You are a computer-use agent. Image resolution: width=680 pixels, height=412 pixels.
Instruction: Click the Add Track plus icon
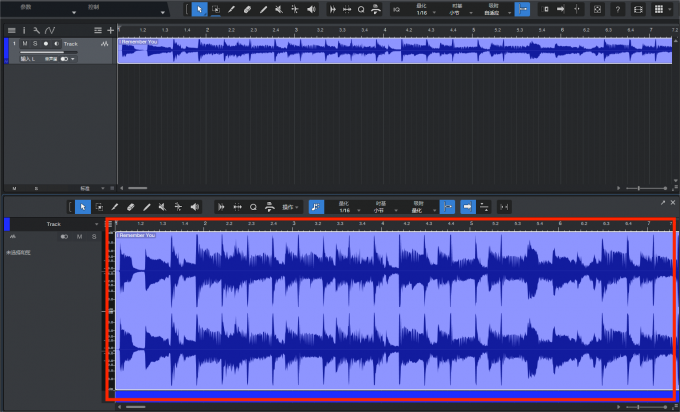tap(110, 30)
